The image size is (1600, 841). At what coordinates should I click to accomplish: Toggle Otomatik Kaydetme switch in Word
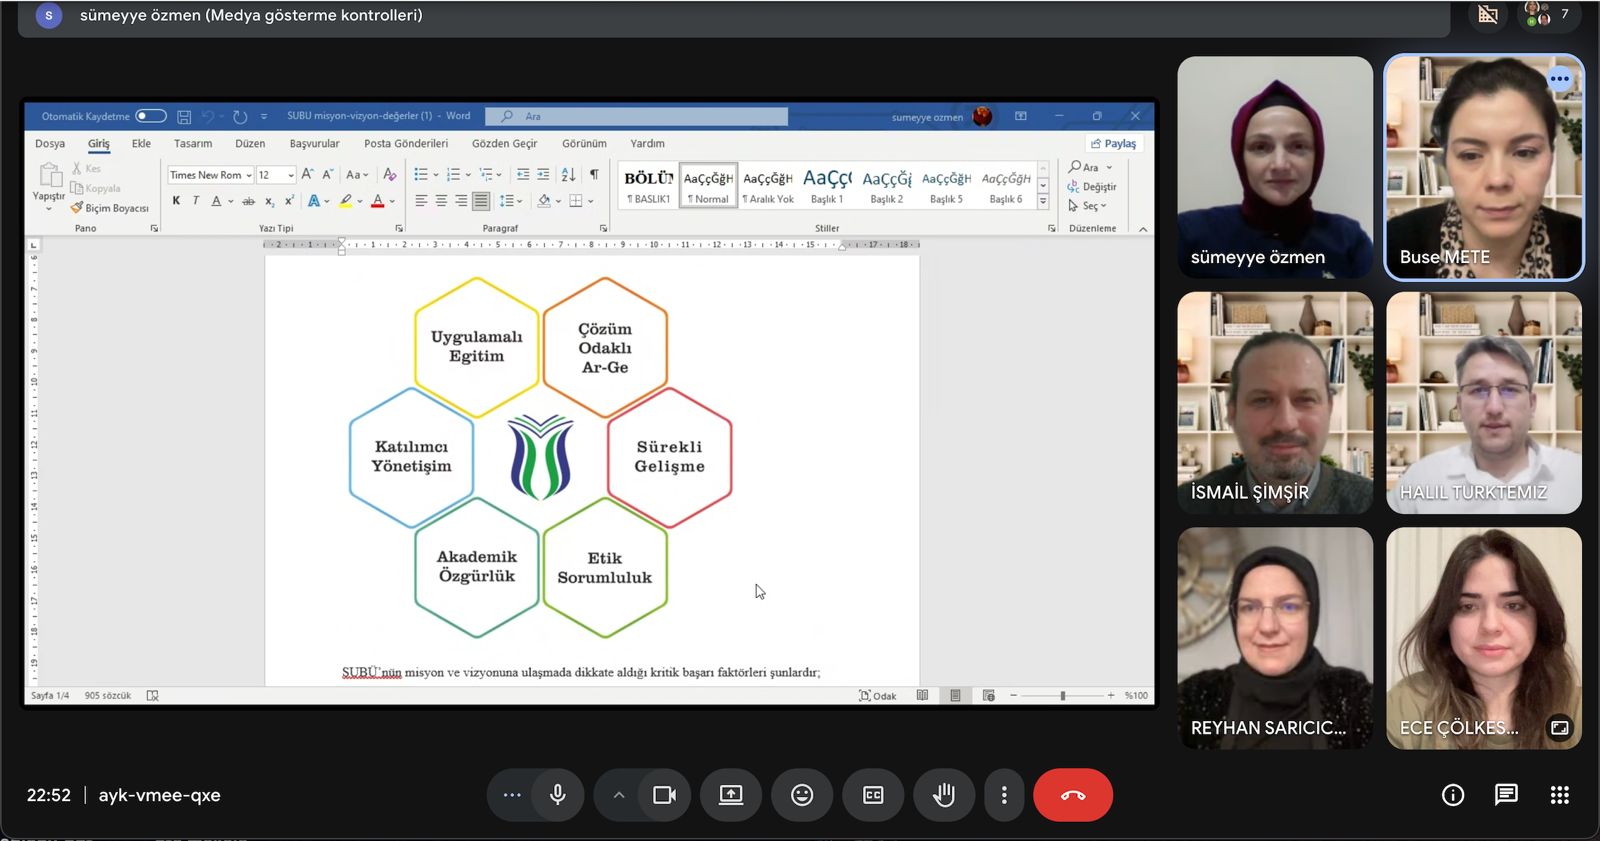click(x=151, y=116)
